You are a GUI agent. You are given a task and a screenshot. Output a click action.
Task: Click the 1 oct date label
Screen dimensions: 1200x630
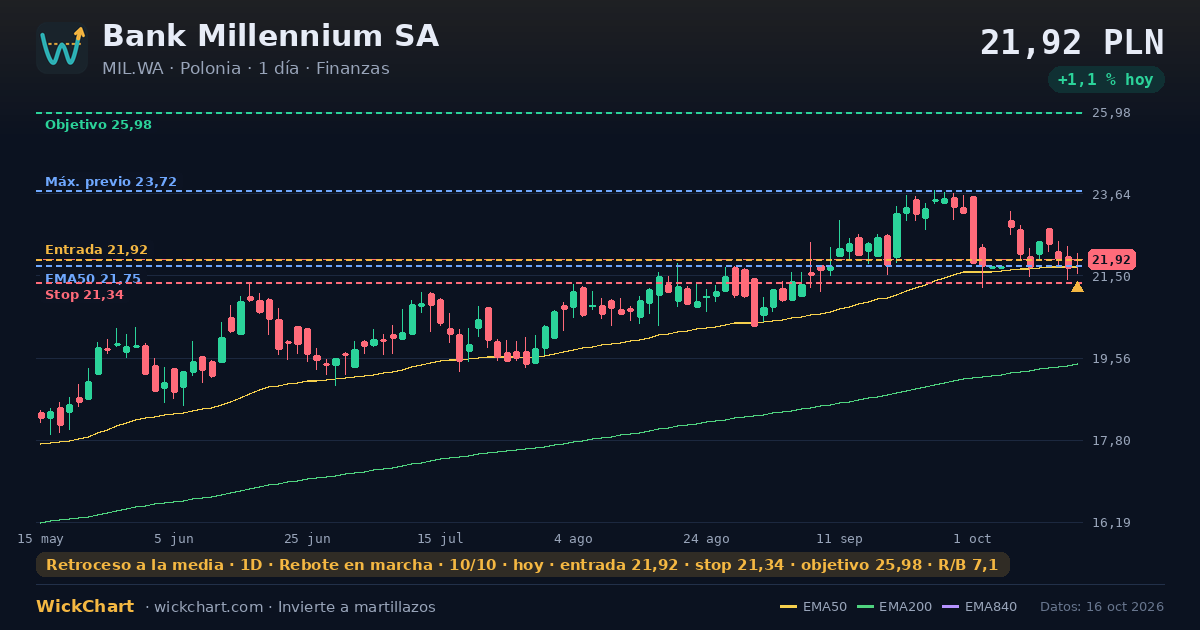[x=972, y=539]
